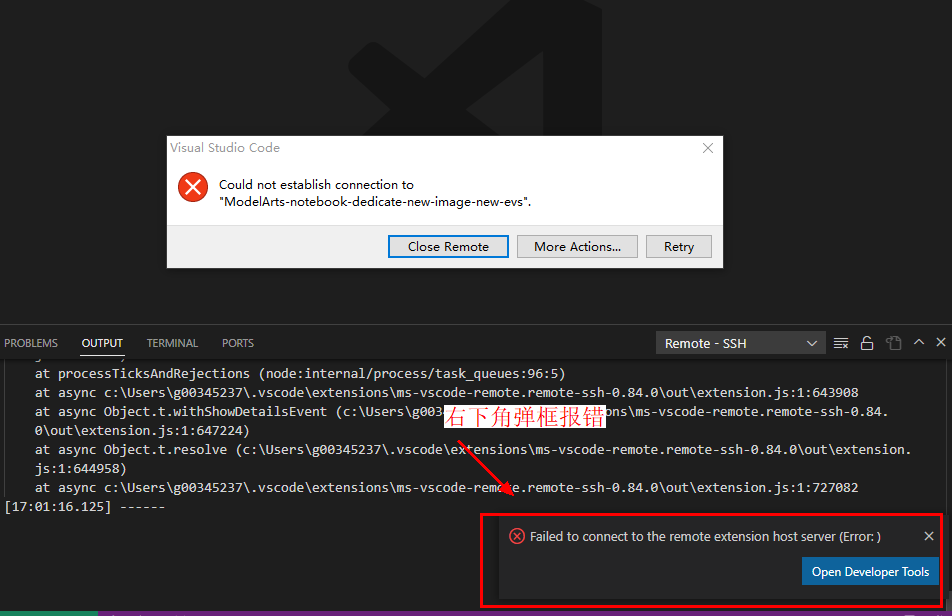Click the "[17:01:16.125] ------" log line

(x=85, y=507)
